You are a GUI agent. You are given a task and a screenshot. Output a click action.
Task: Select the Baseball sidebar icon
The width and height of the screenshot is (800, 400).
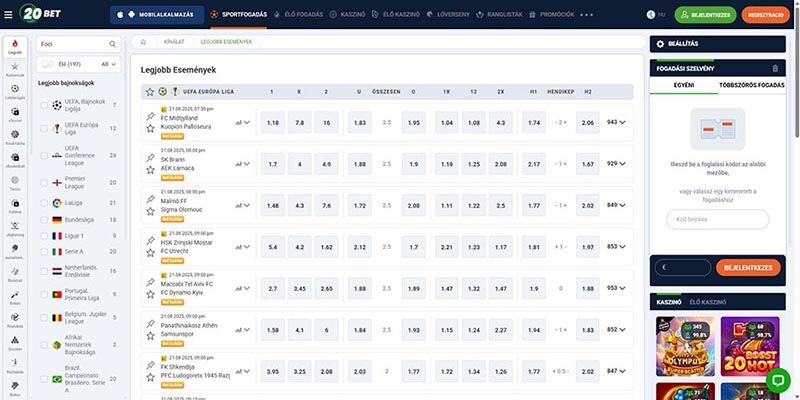(15, 274)
